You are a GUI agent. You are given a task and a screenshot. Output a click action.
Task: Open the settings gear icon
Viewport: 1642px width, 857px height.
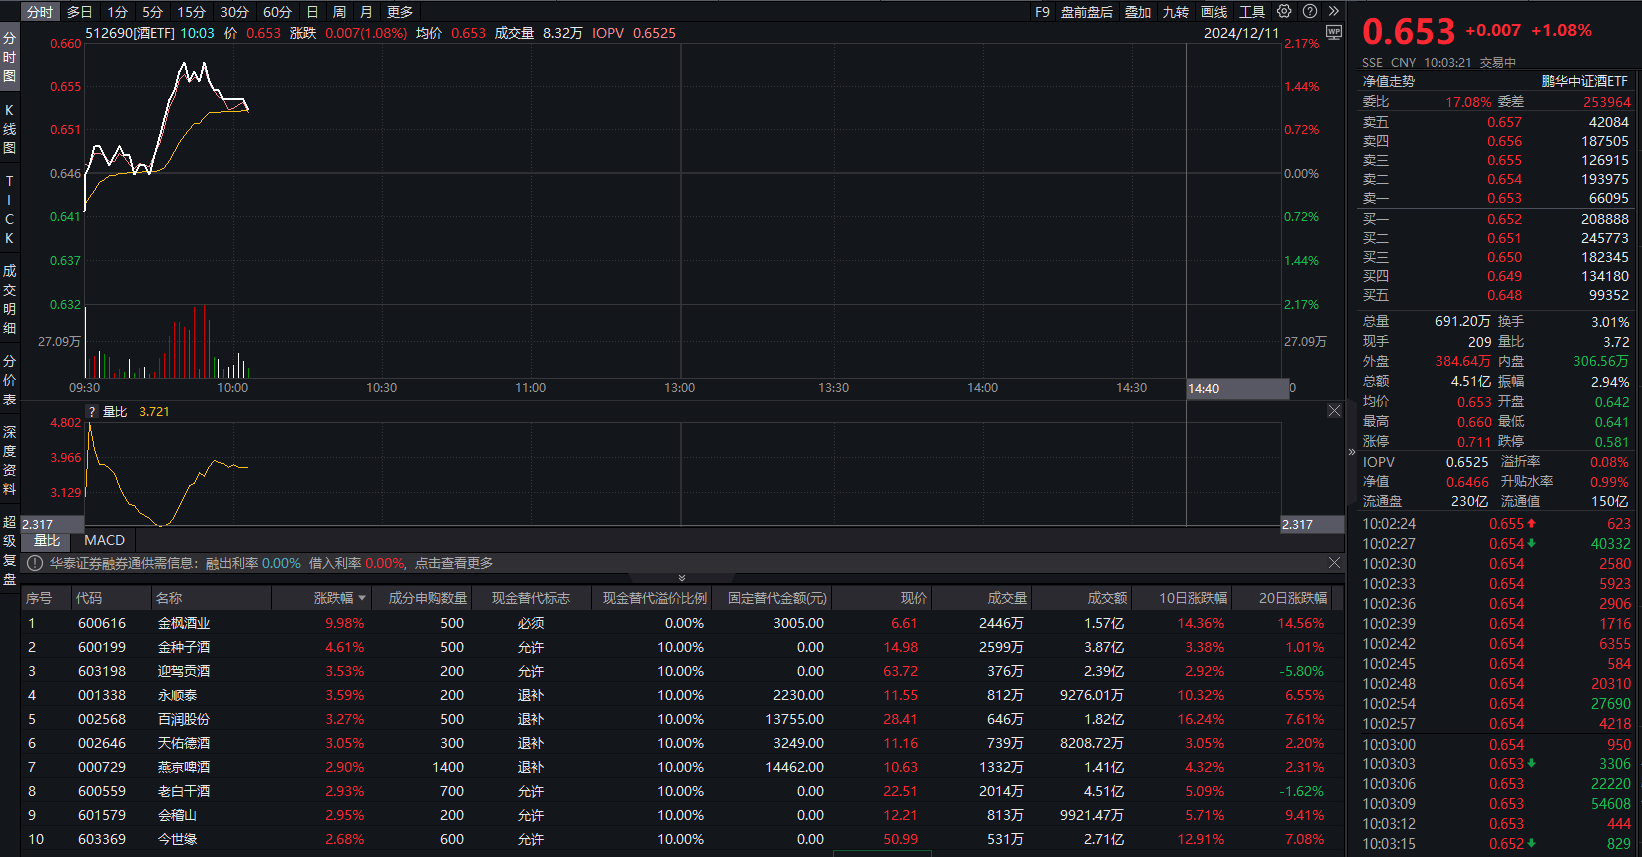point(1284,12)
